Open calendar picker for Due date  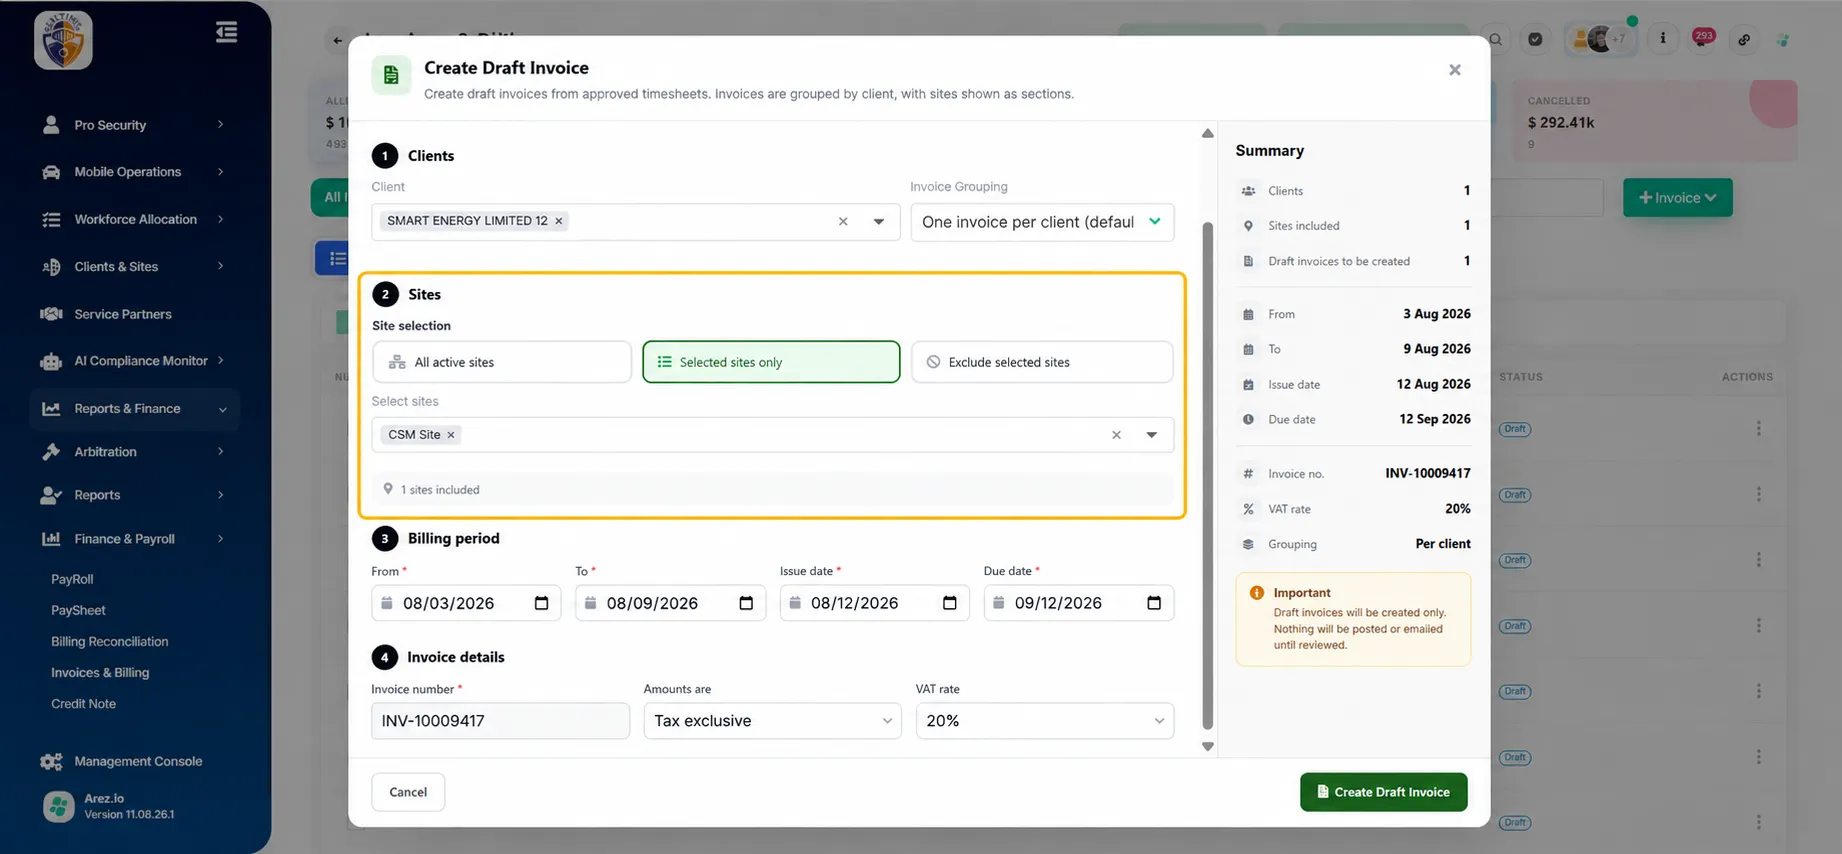1154,603
